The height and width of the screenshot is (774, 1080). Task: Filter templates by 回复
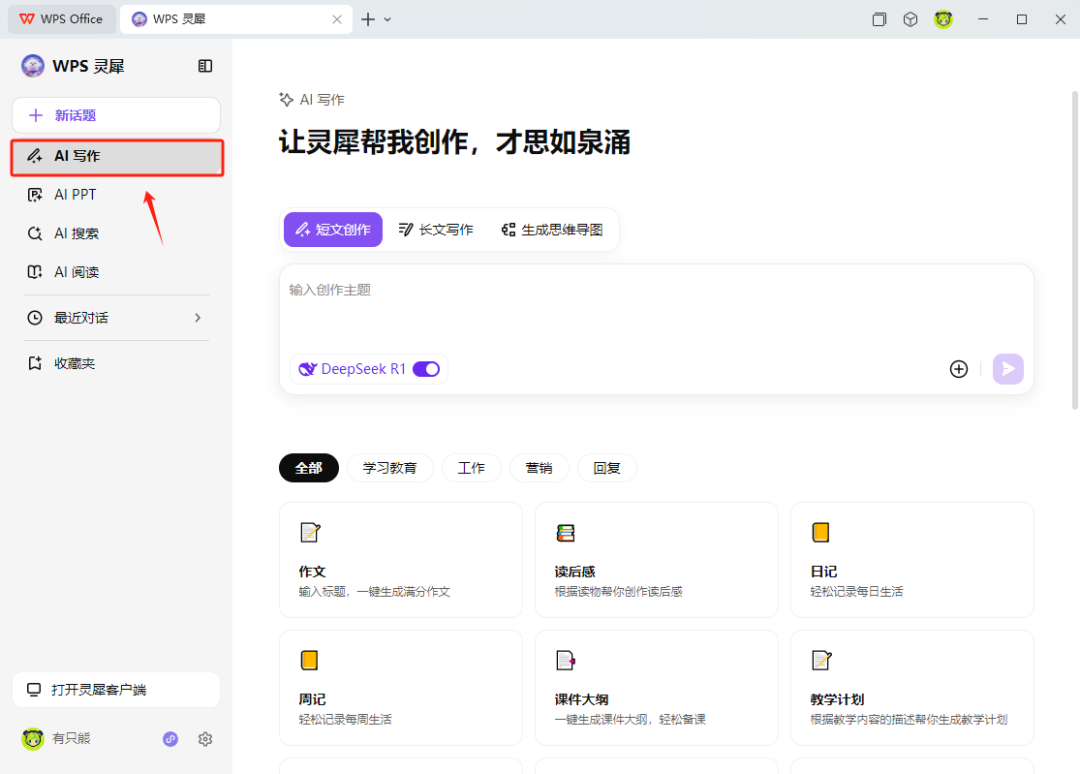coord(607,468)
